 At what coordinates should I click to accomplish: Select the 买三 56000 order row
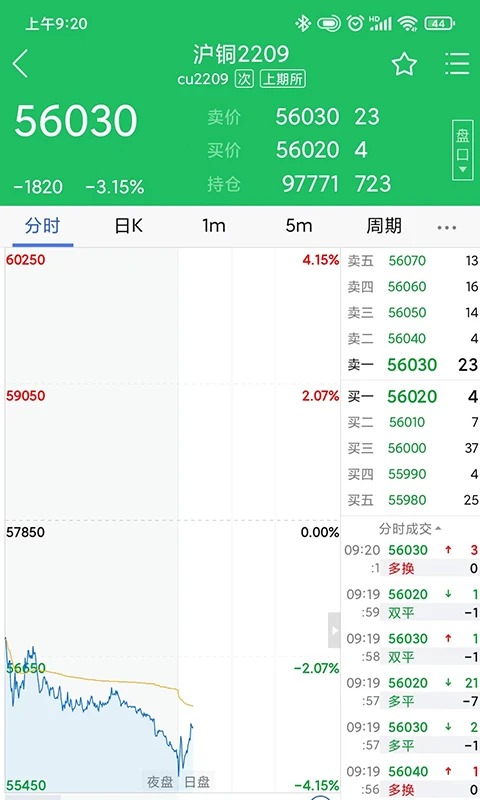pos(412,448)
